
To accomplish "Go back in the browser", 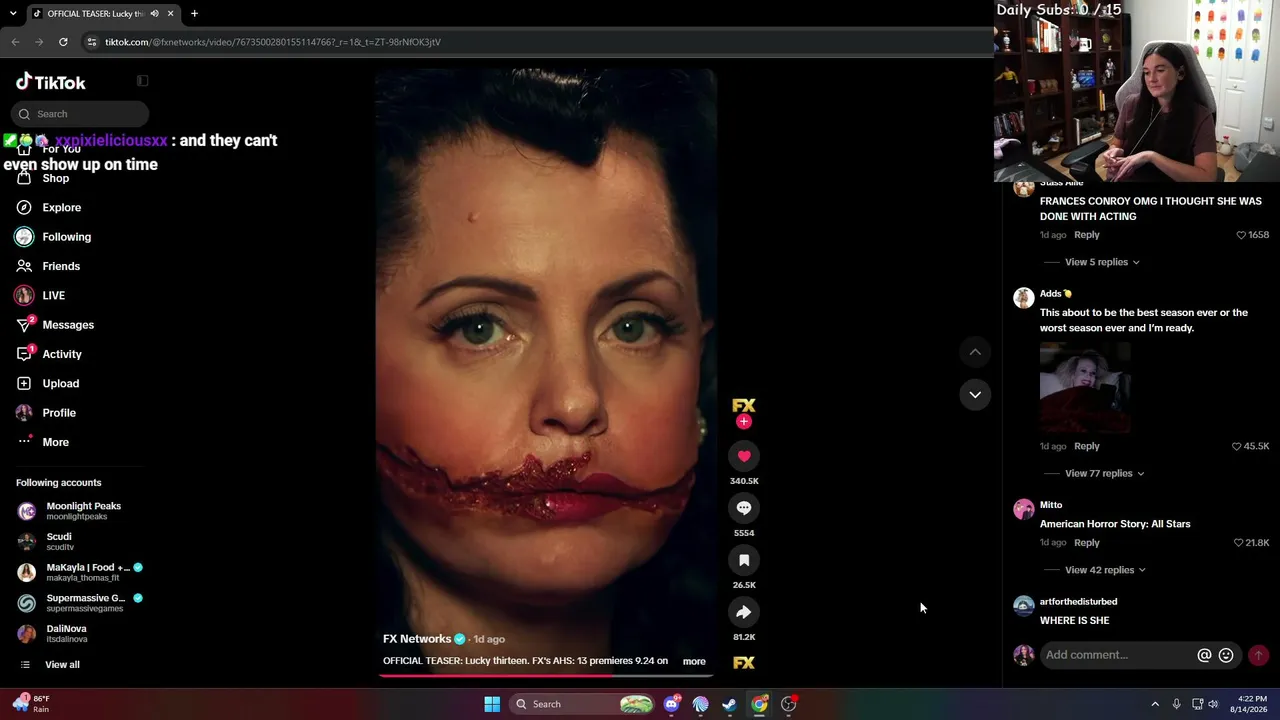I will [x=15, y=42].
